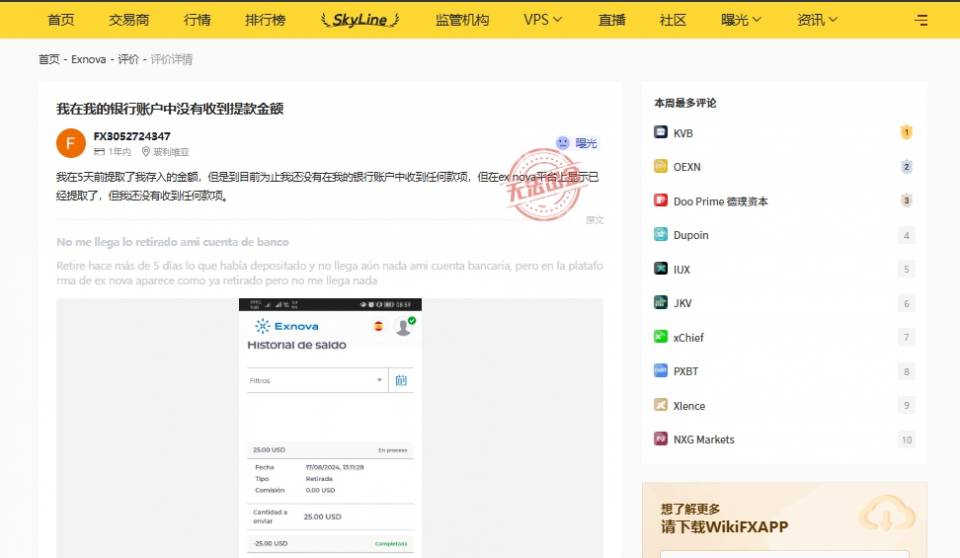The image size is (960, 558).
Task: Expand the 曝光 dropdown in navigation
Action: (x=741, y=20)
